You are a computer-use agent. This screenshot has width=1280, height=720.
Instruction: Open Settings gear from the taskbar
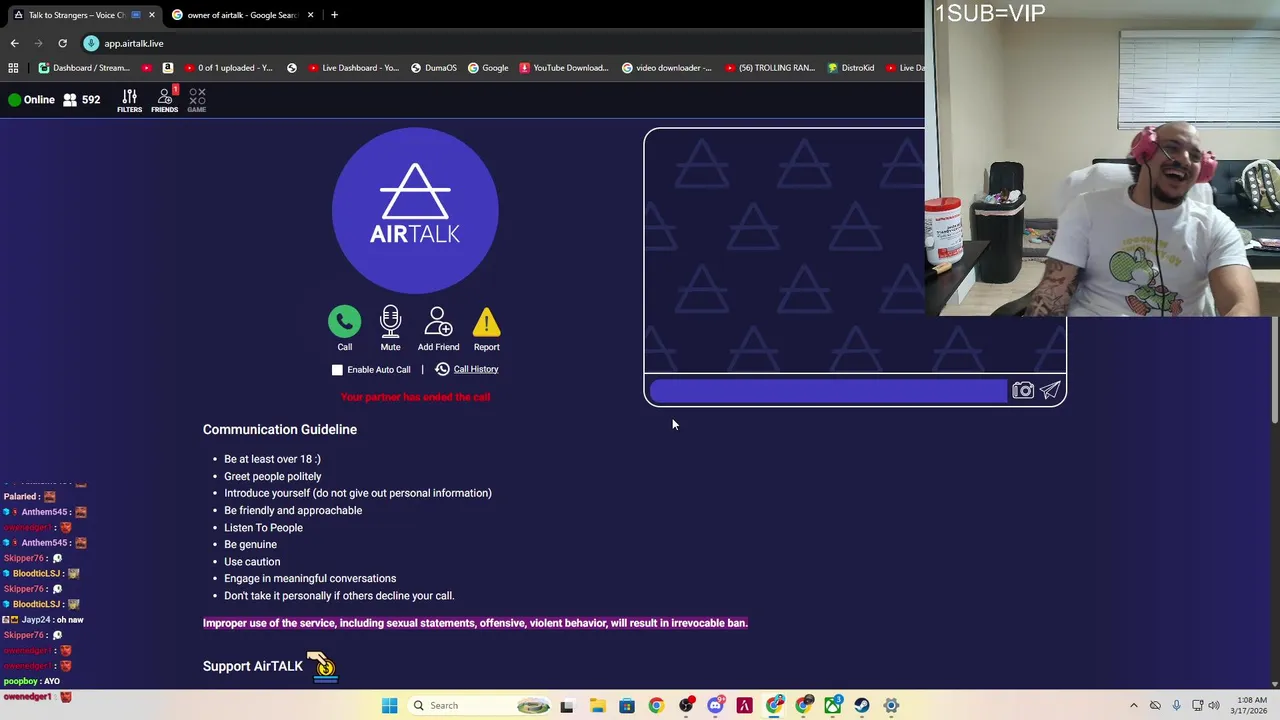point(891,705)
